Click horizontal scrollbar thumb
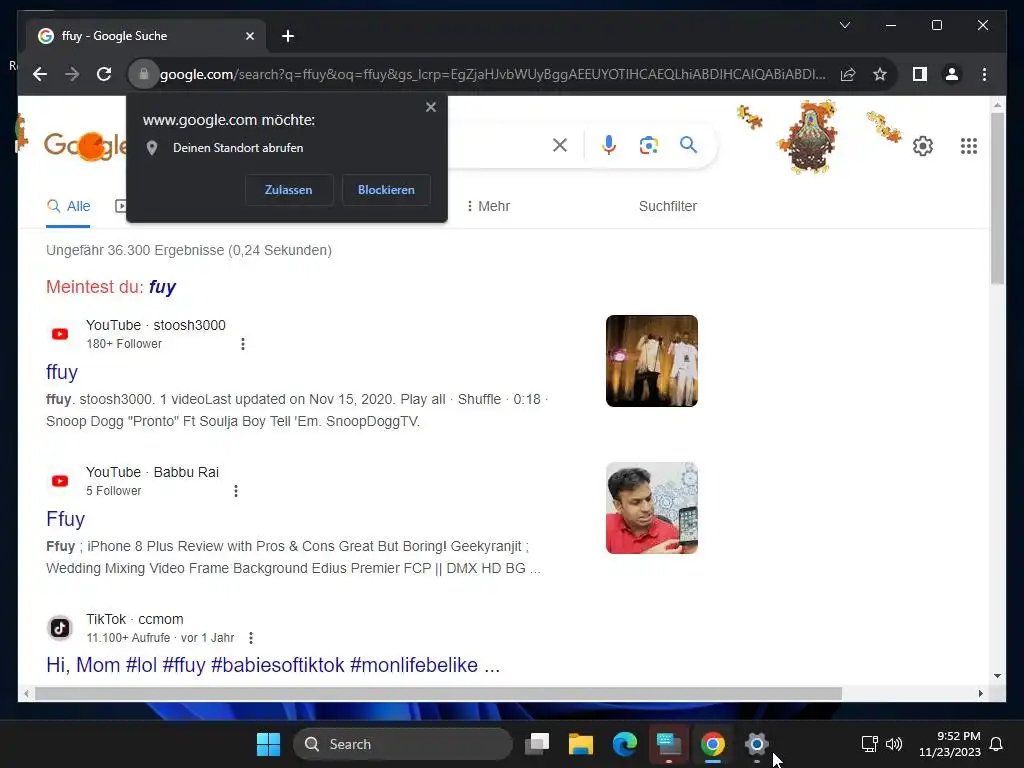1024x768 pixels. 438,694
